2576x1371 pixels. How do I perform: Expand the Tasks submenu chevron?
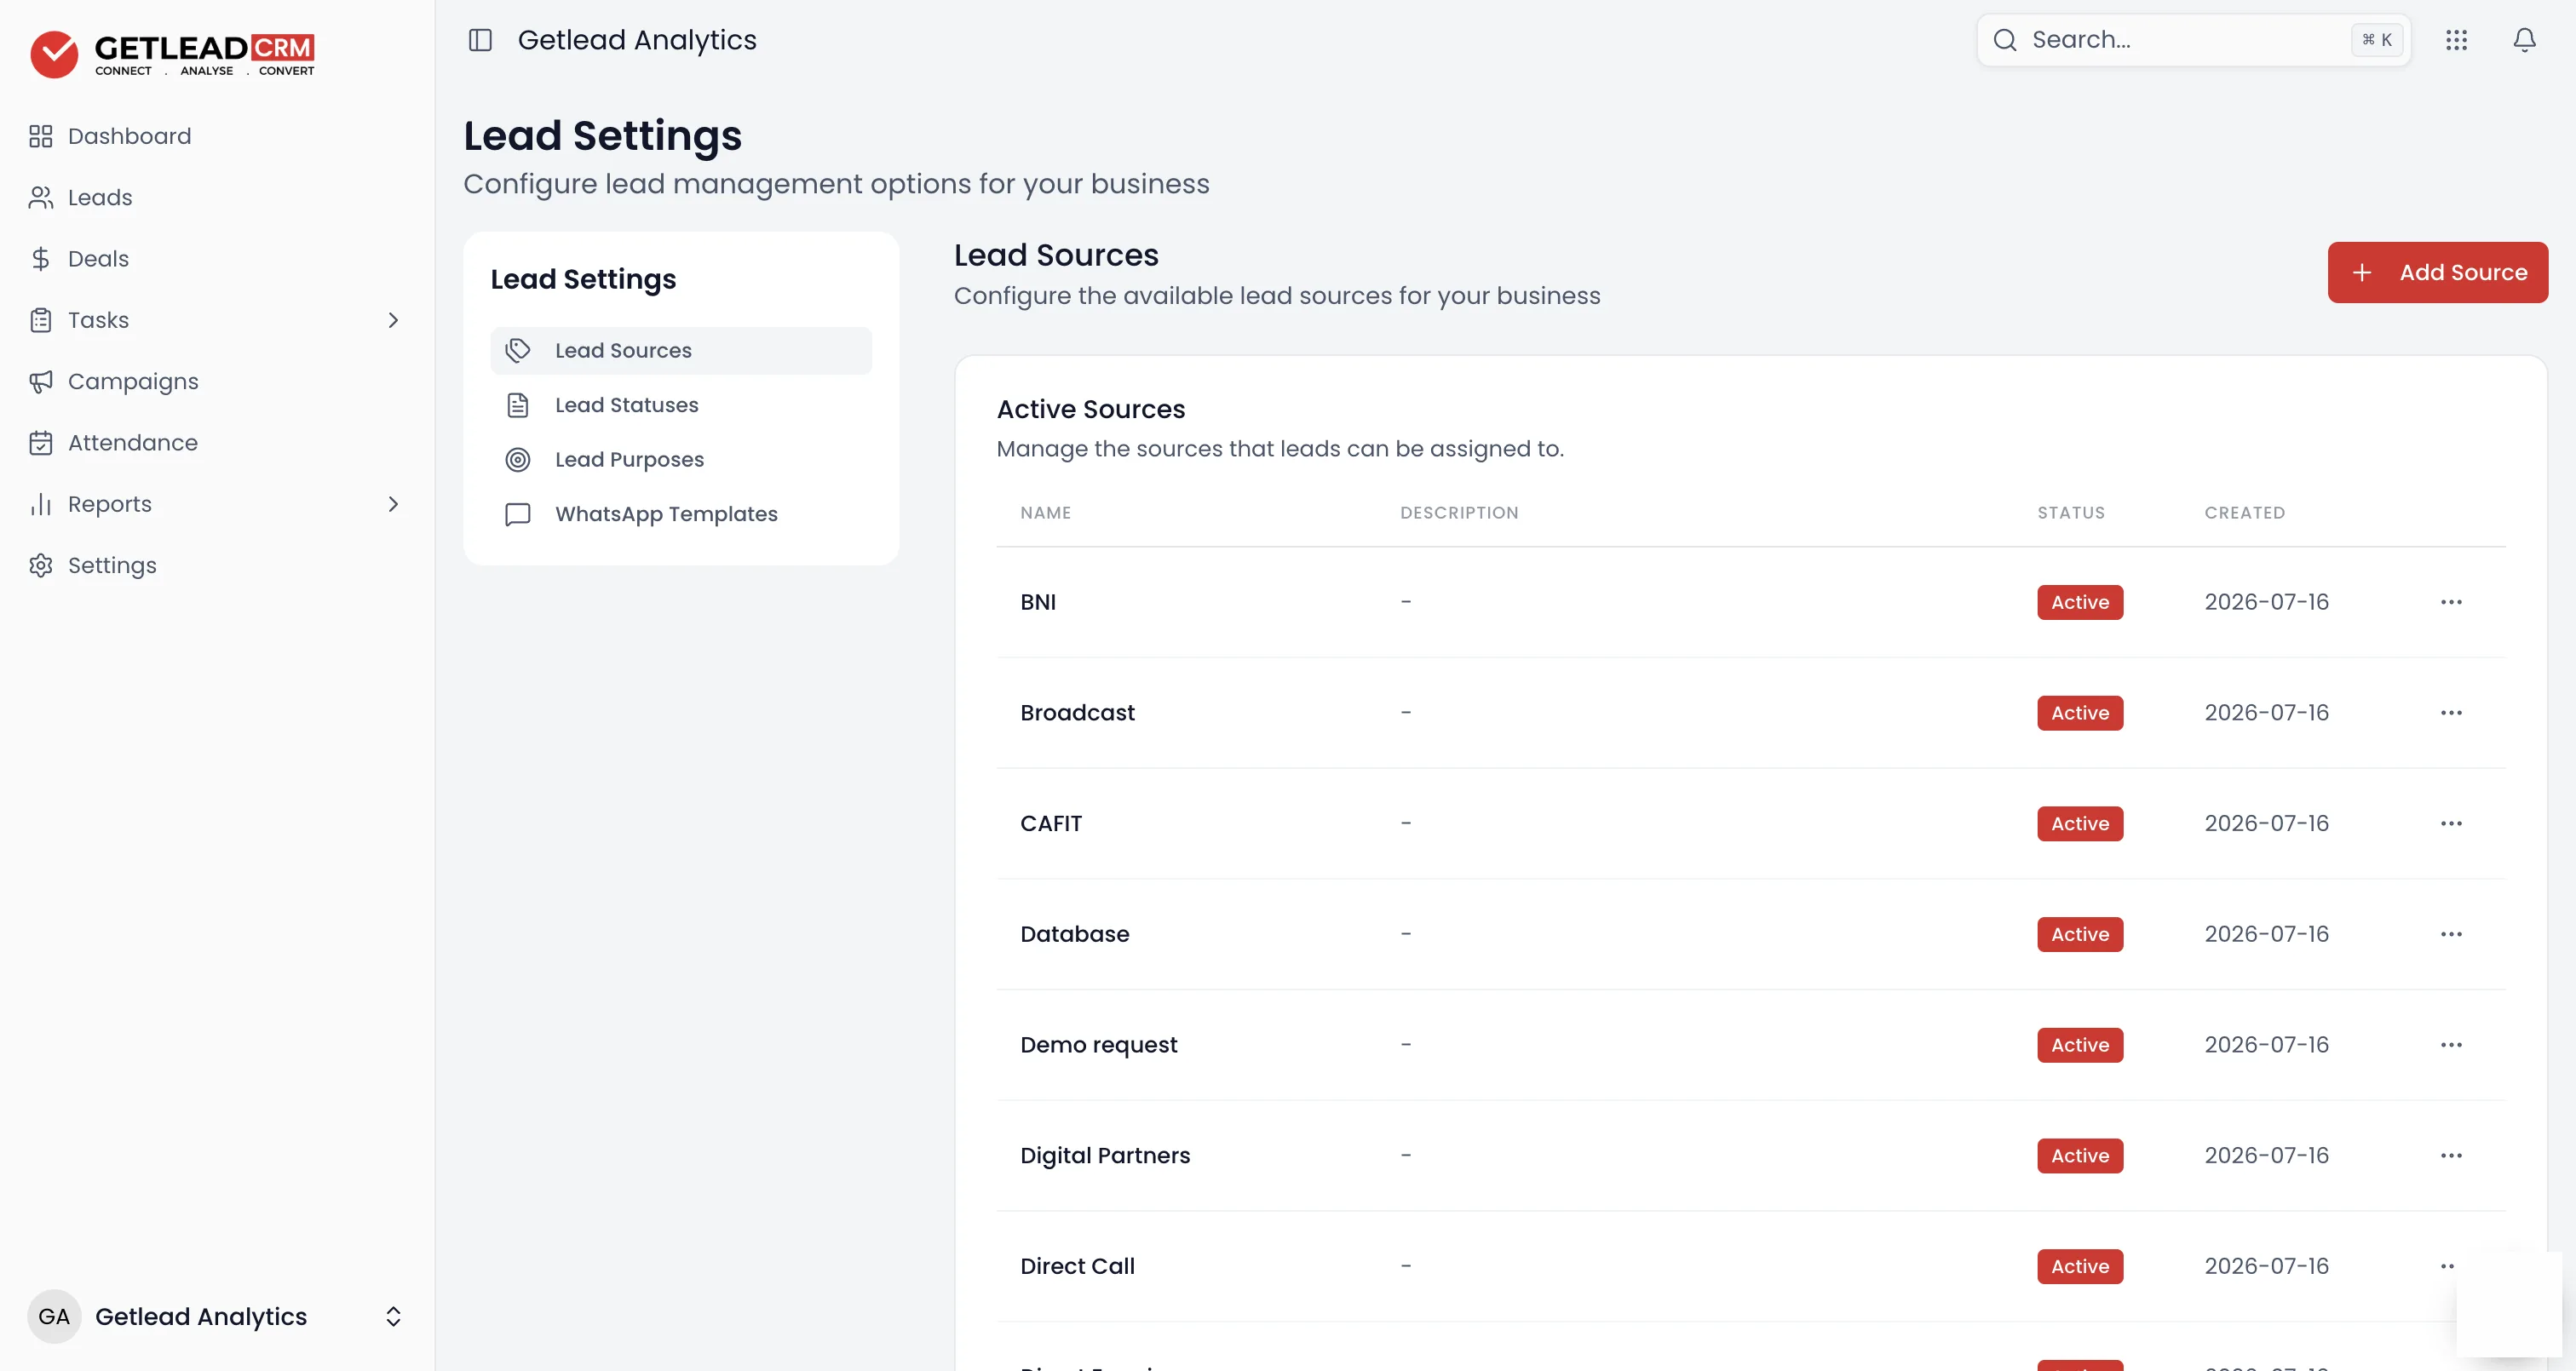393,320
